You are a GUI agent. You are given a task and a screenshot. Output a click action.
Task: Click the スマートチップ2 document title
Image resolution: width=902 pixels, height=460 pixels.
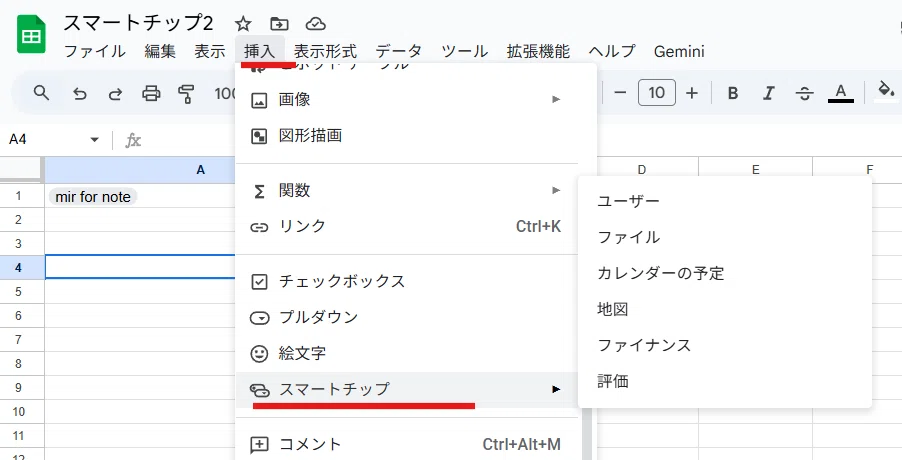coord(138,23)
